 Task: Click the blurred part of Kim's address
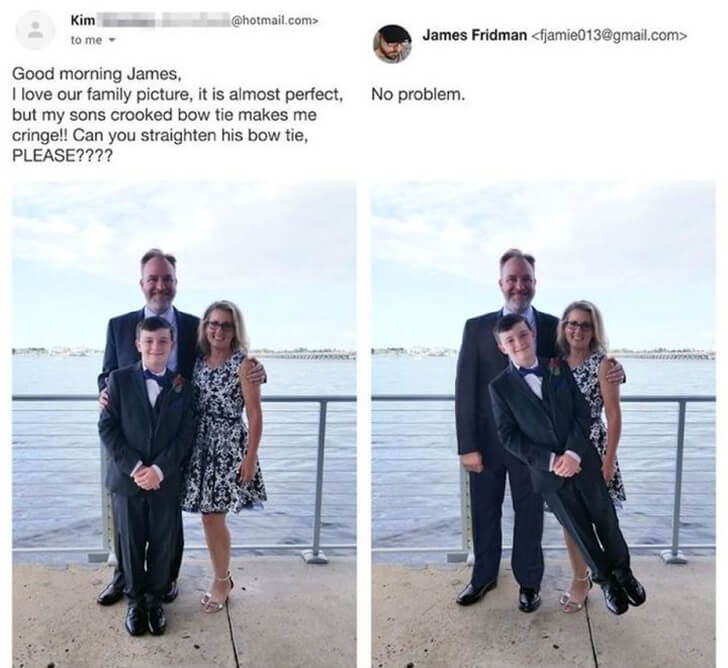pyautogui.click(x=164, y=21)
